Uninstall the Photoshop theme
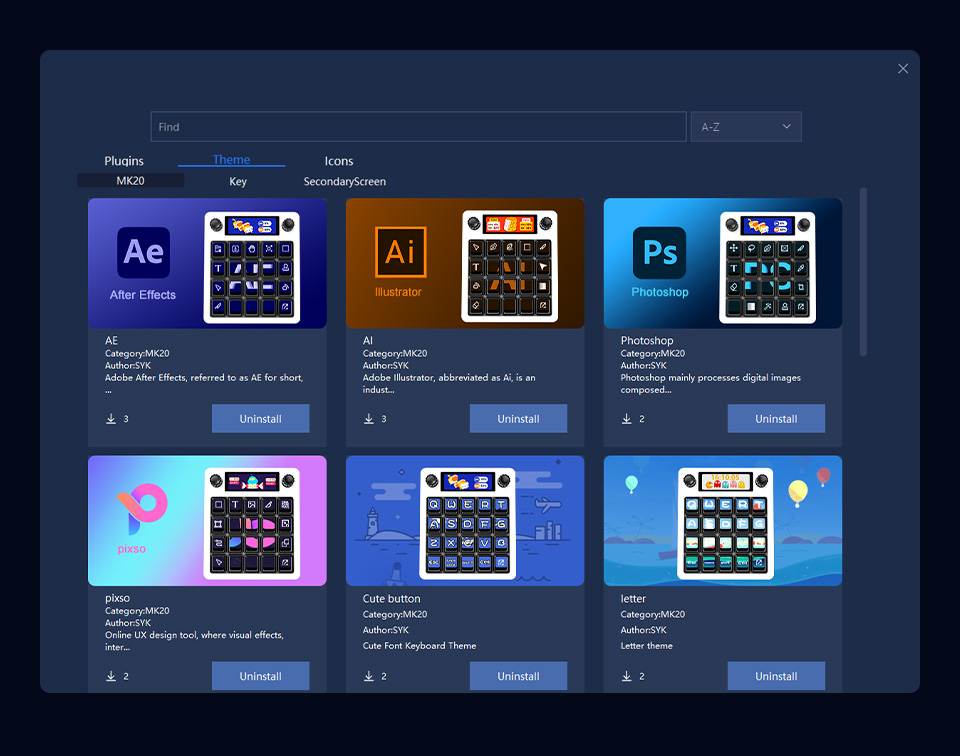 coord(776,418)
